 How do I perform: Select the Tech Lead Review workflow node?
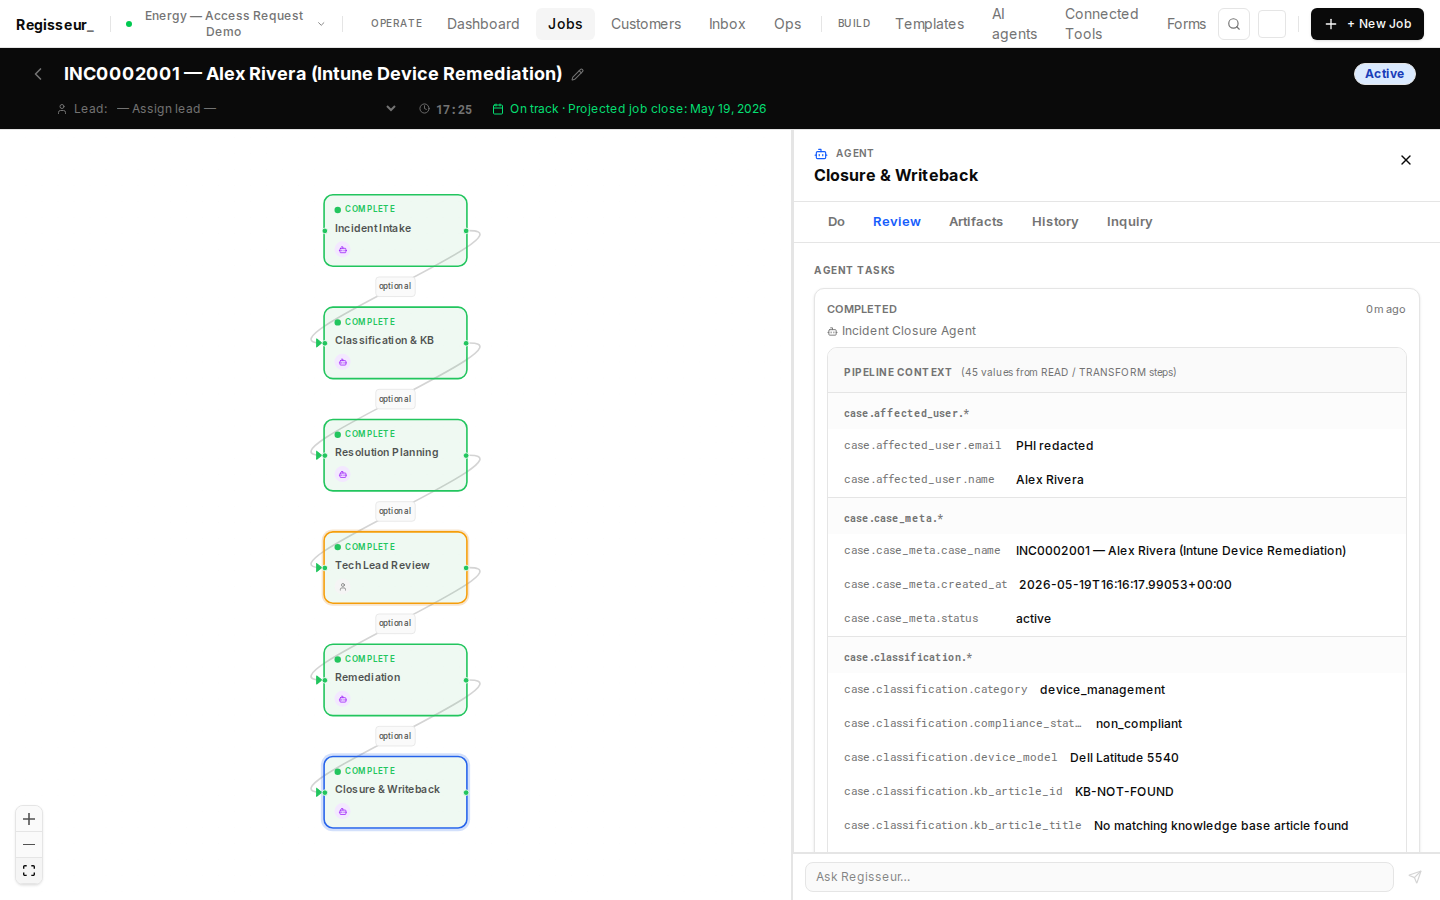395,567
